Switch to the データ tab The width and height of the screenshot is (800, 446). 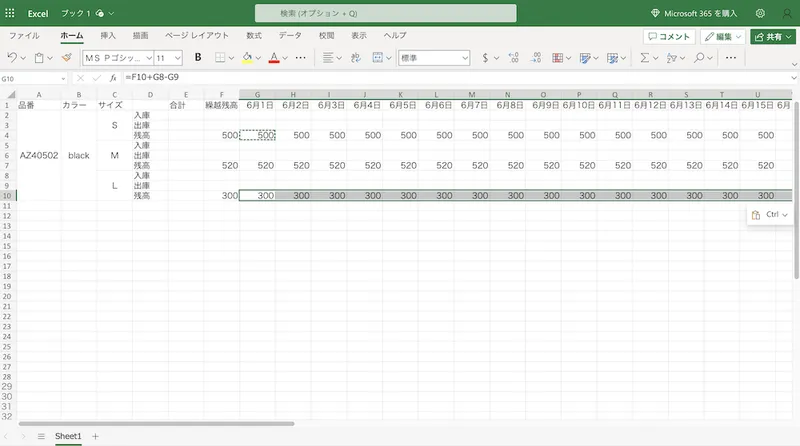(290, 36)
